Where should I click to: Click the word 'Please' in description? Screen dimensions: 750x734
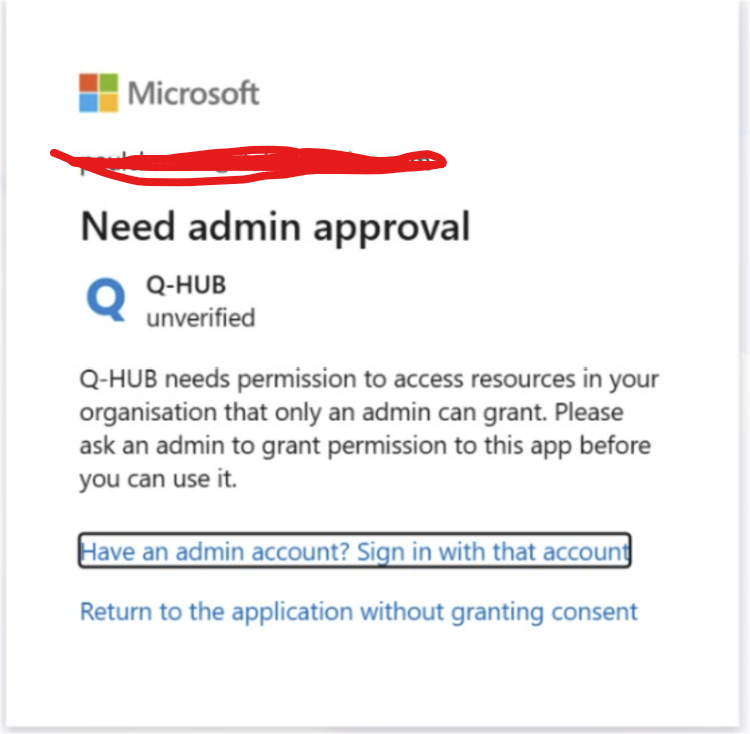pos(589,412)
